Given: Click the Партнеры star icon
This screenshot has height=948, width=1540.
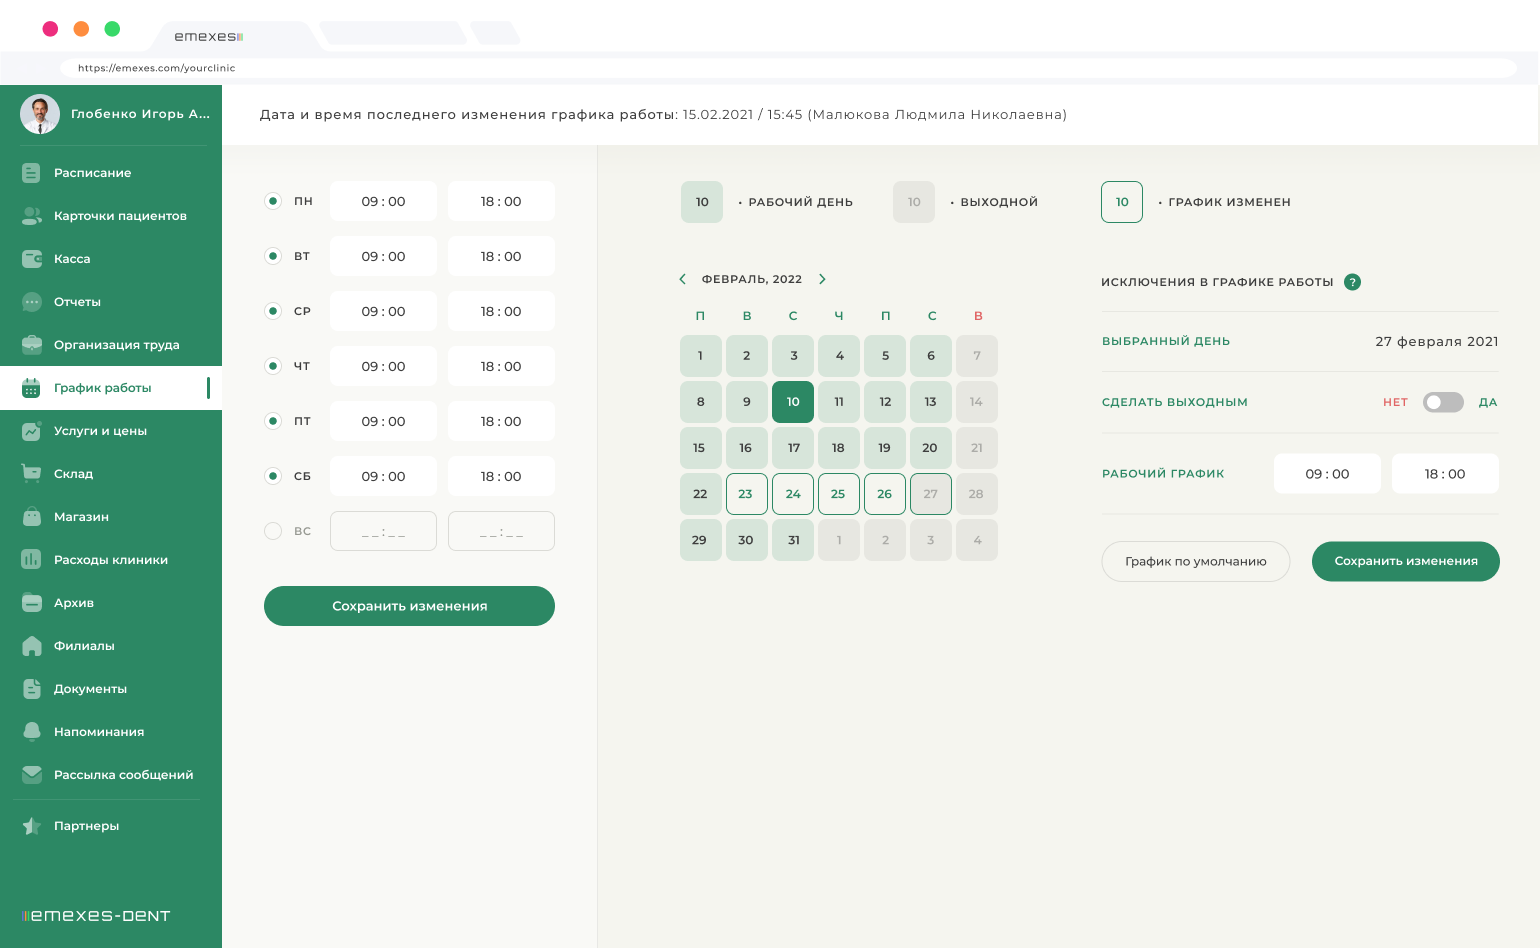Looking at the screenshot, I should coord(31,826).
